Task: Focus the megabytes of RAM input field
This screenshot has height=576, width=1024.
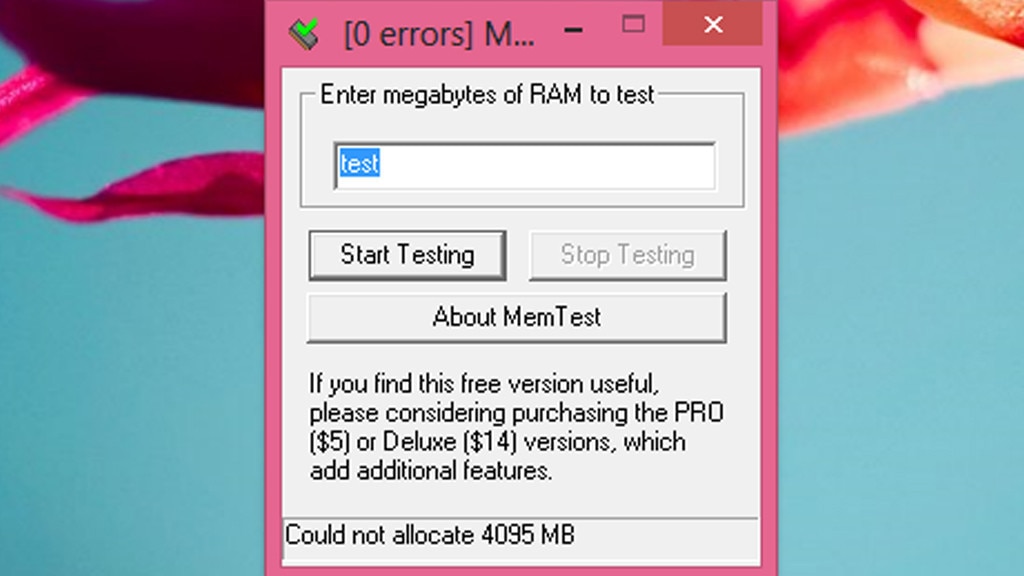Action: (525, 166)
